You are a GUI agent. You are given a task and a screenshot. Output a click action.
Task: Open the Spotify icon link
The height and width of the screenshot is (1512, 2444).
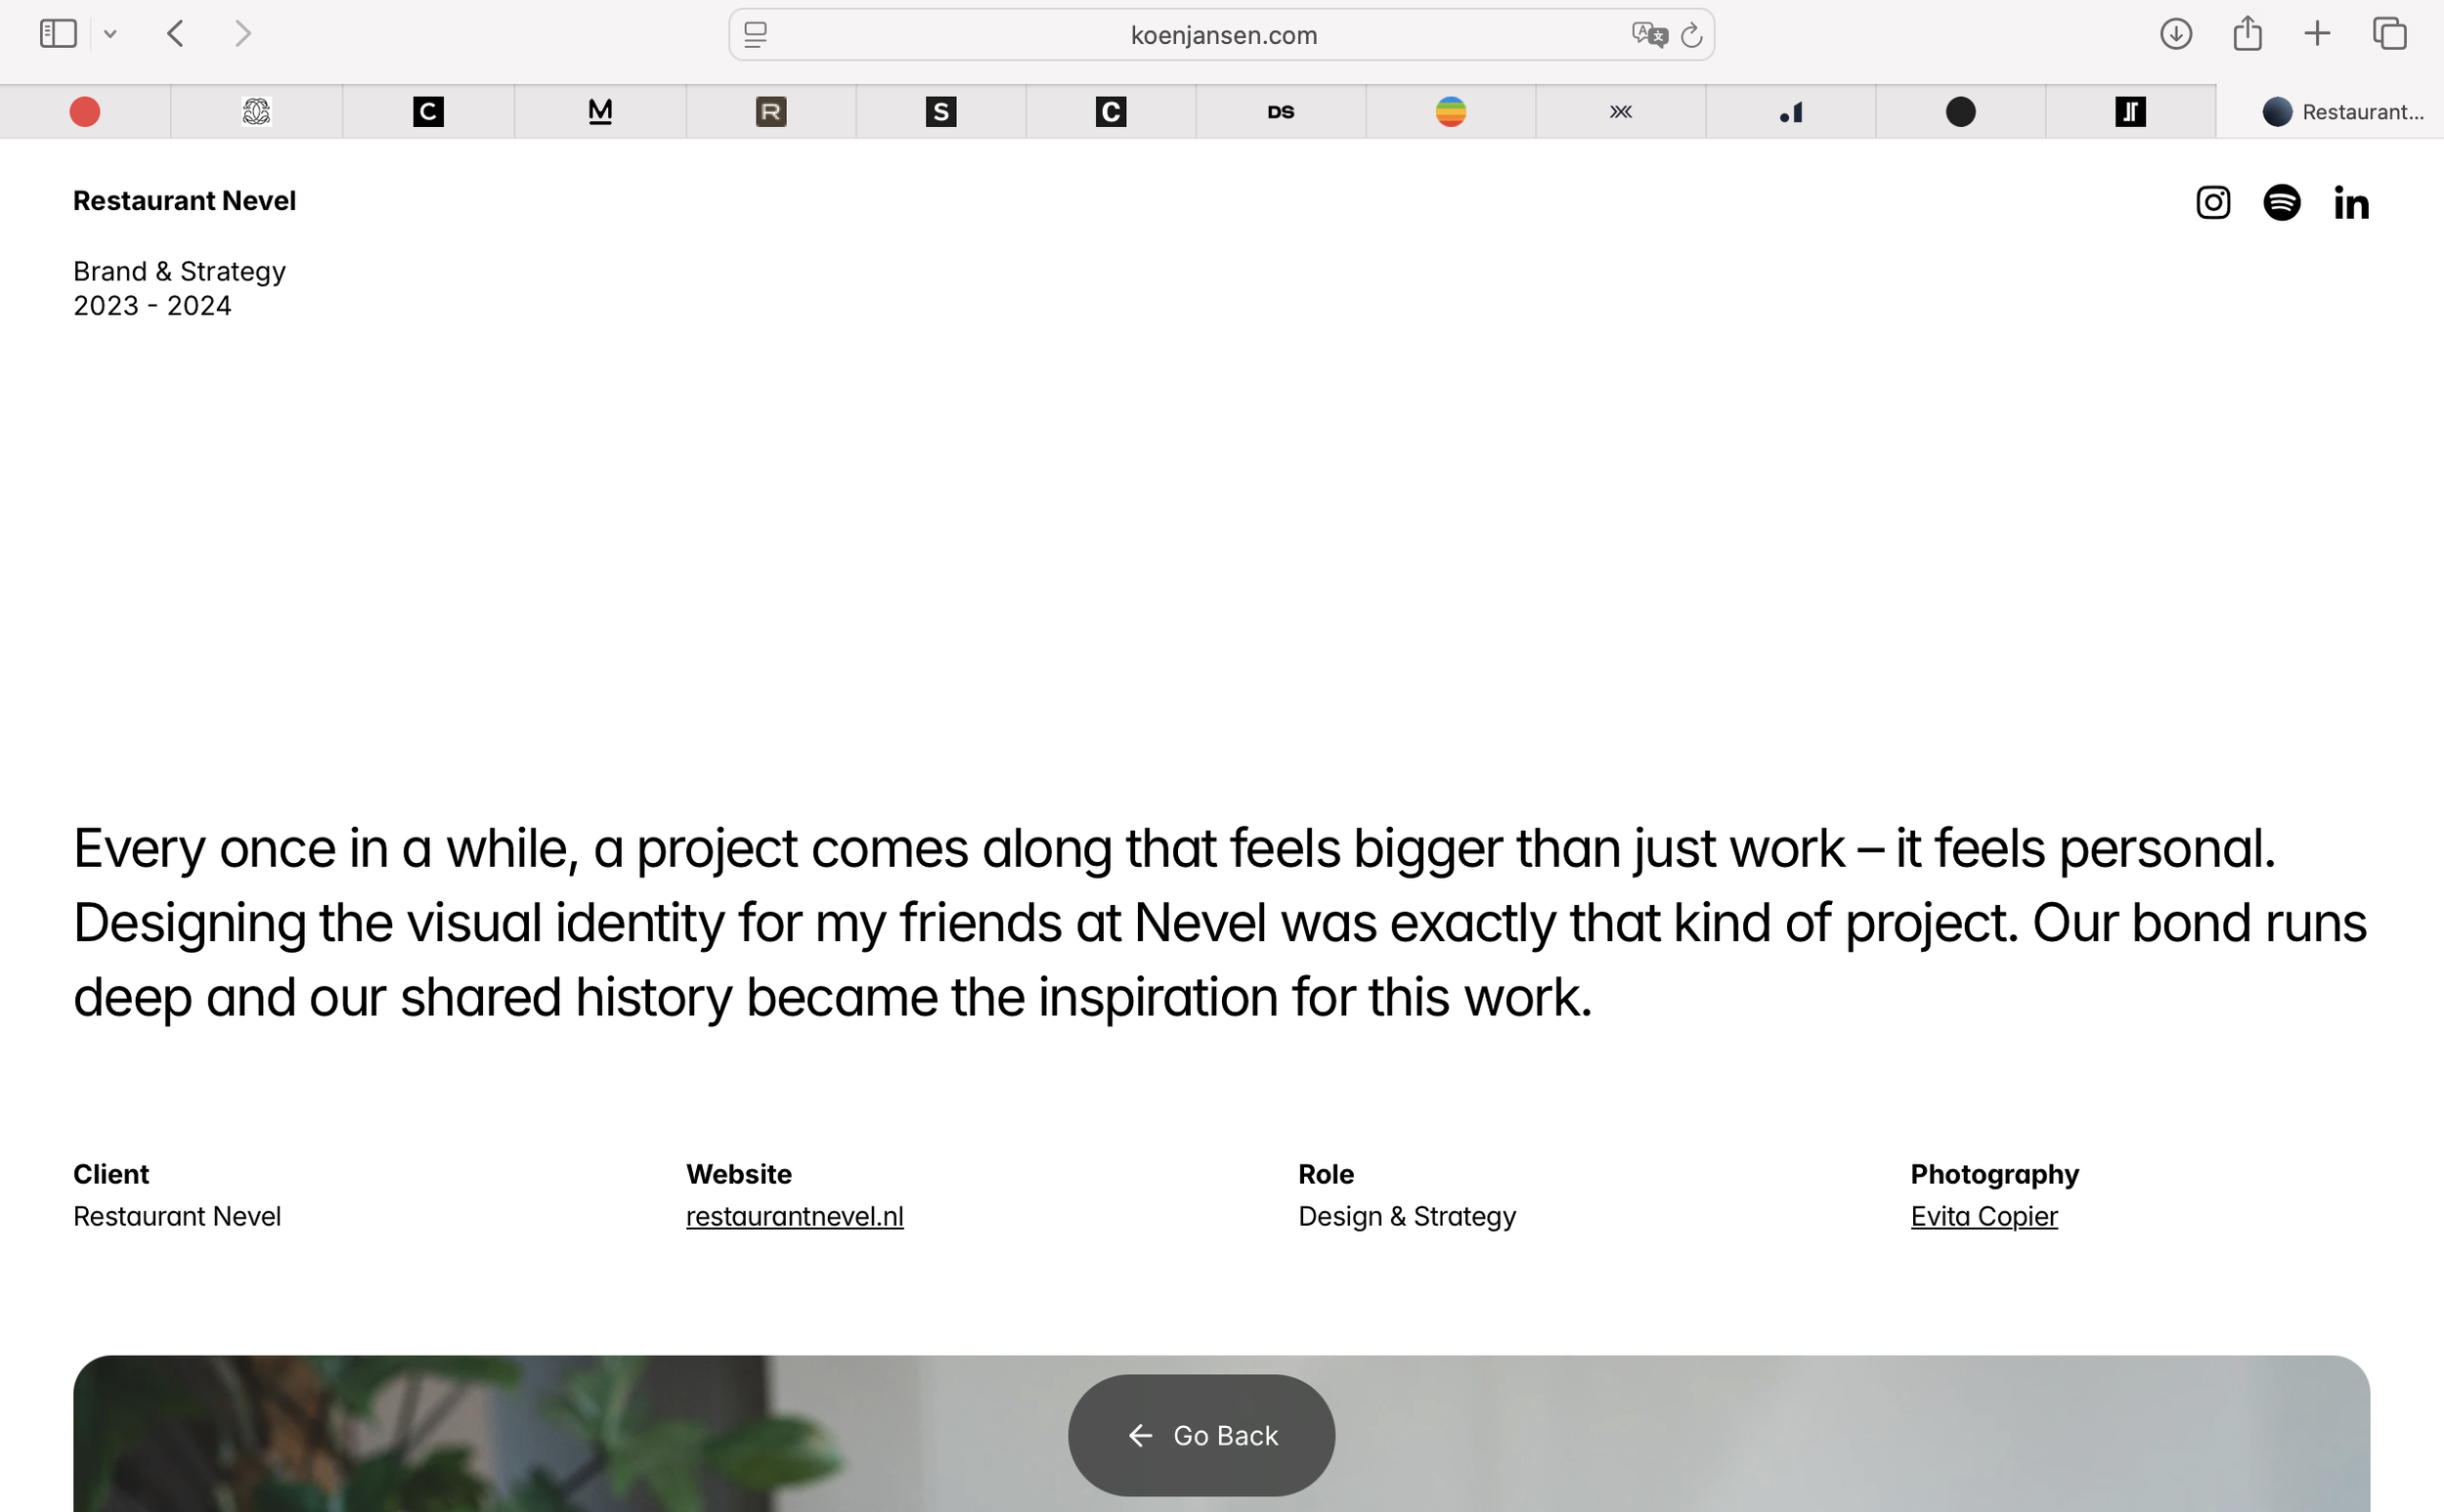point(2281,203)
